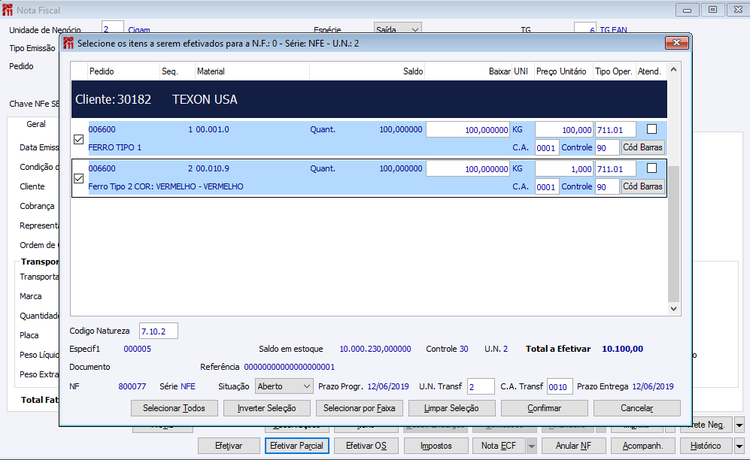Screen dimensions: 750x460
Task: Click Impostos button
Action: [x=436, y=446]
